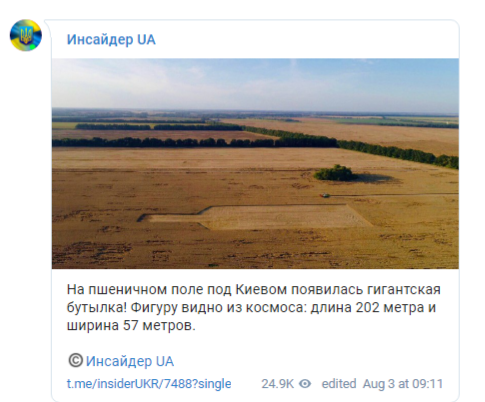Click the eye views icon

[x=305, y=384]
